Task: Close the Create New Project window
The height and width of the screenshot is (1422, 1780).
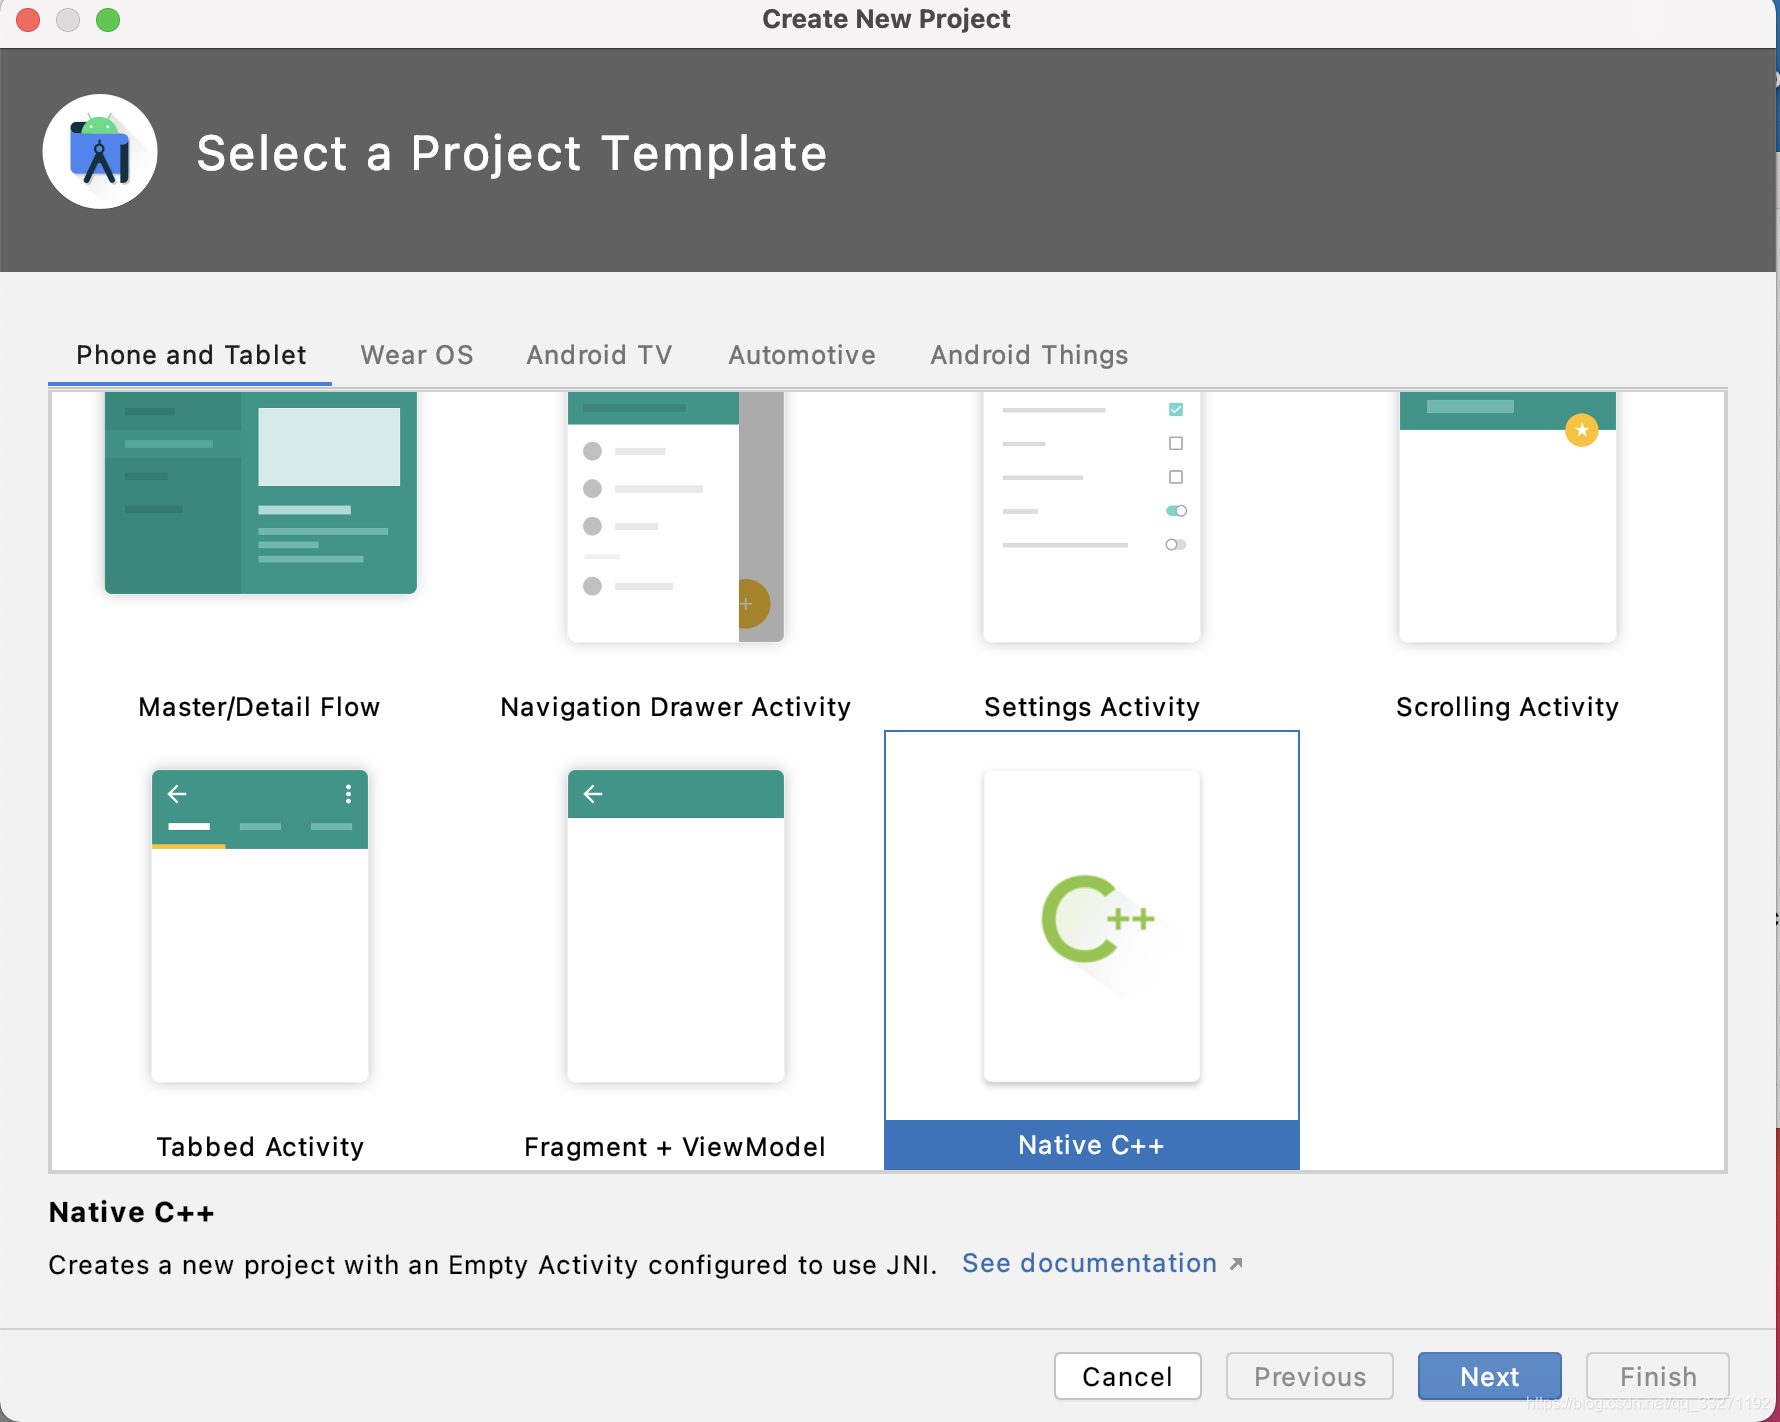Action: pyautogui.click(x=28, y=20)
